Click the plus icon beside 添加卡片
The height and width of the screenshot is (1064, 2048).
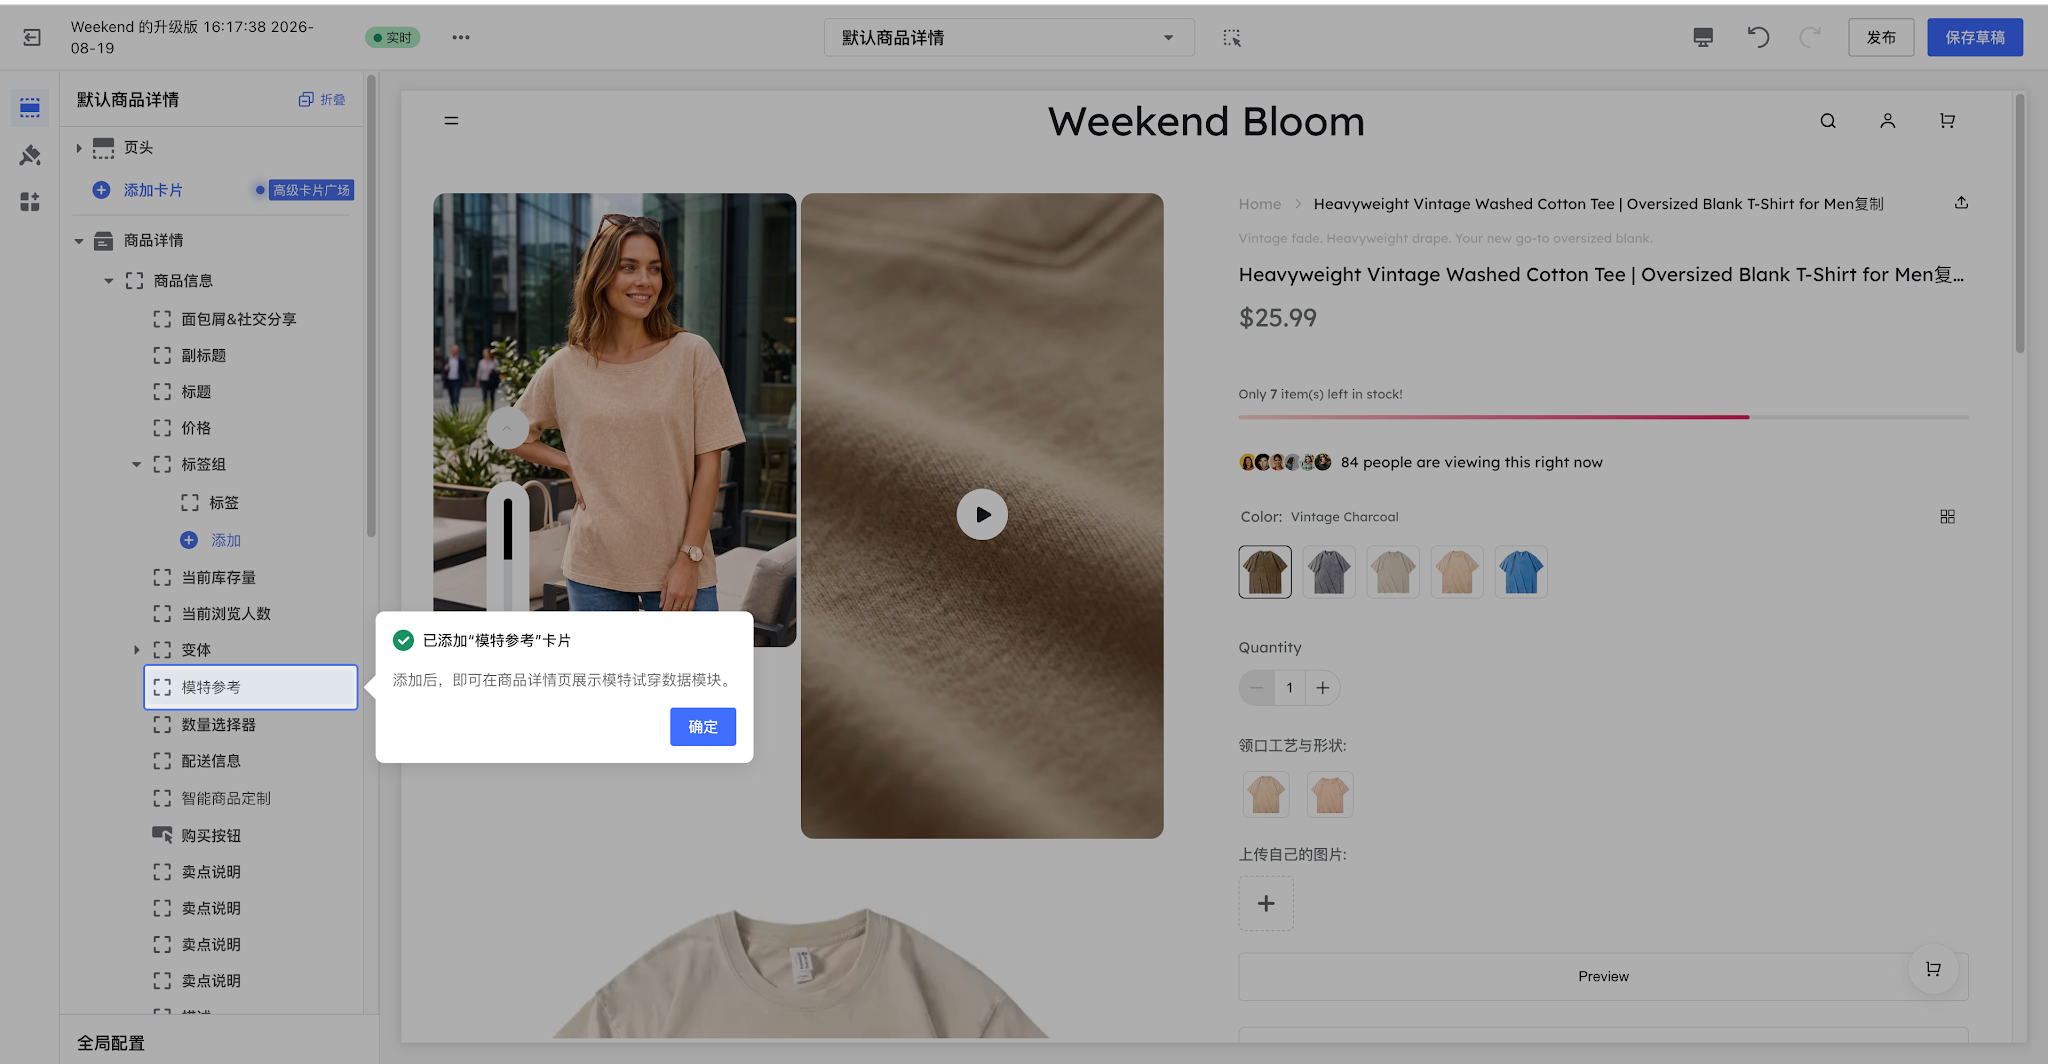tap(101, 190)
